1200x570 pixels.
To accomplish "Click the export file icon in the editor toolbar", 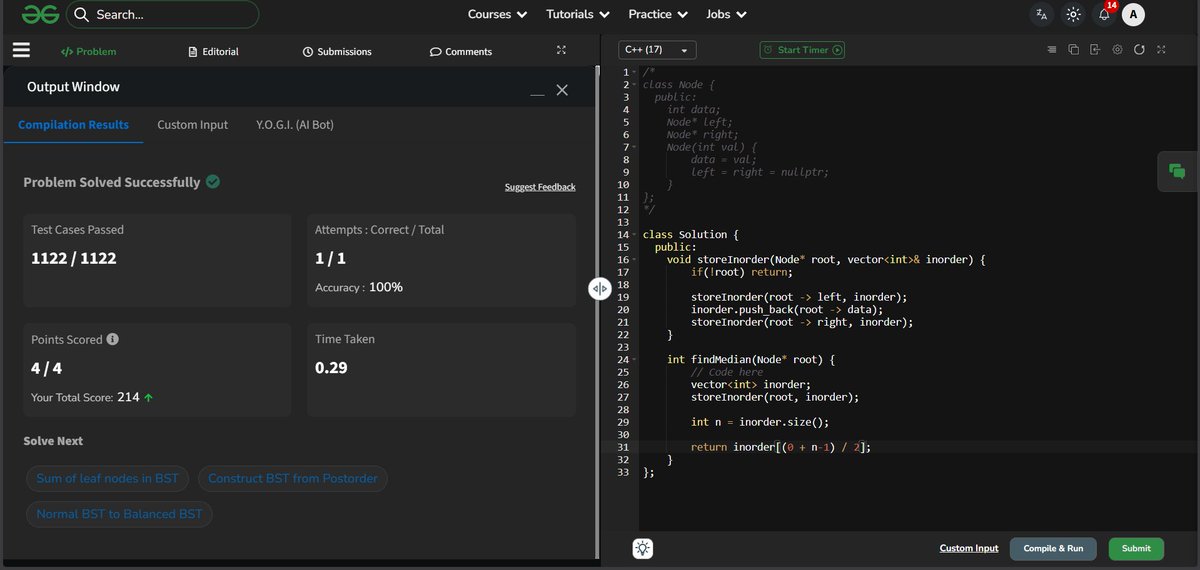I will (x=1095, y=49).
